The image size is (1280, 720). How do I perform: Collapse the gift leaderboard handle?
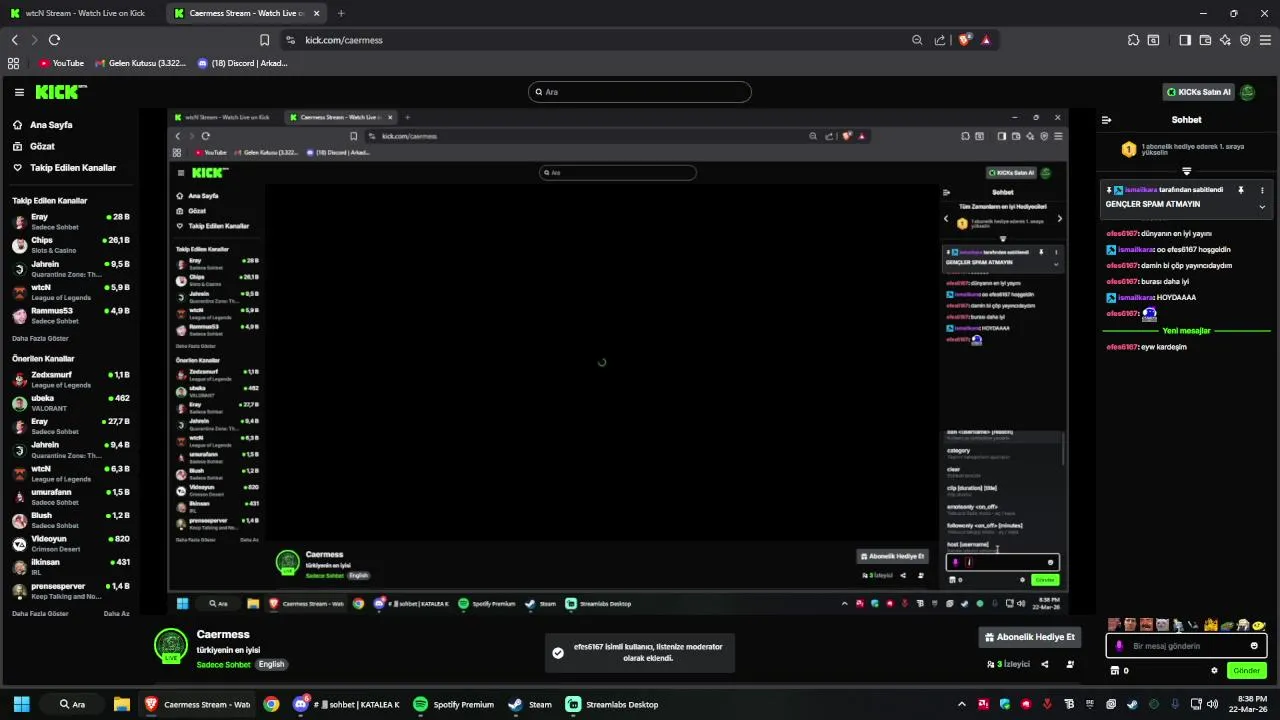tap(1187, 171)
